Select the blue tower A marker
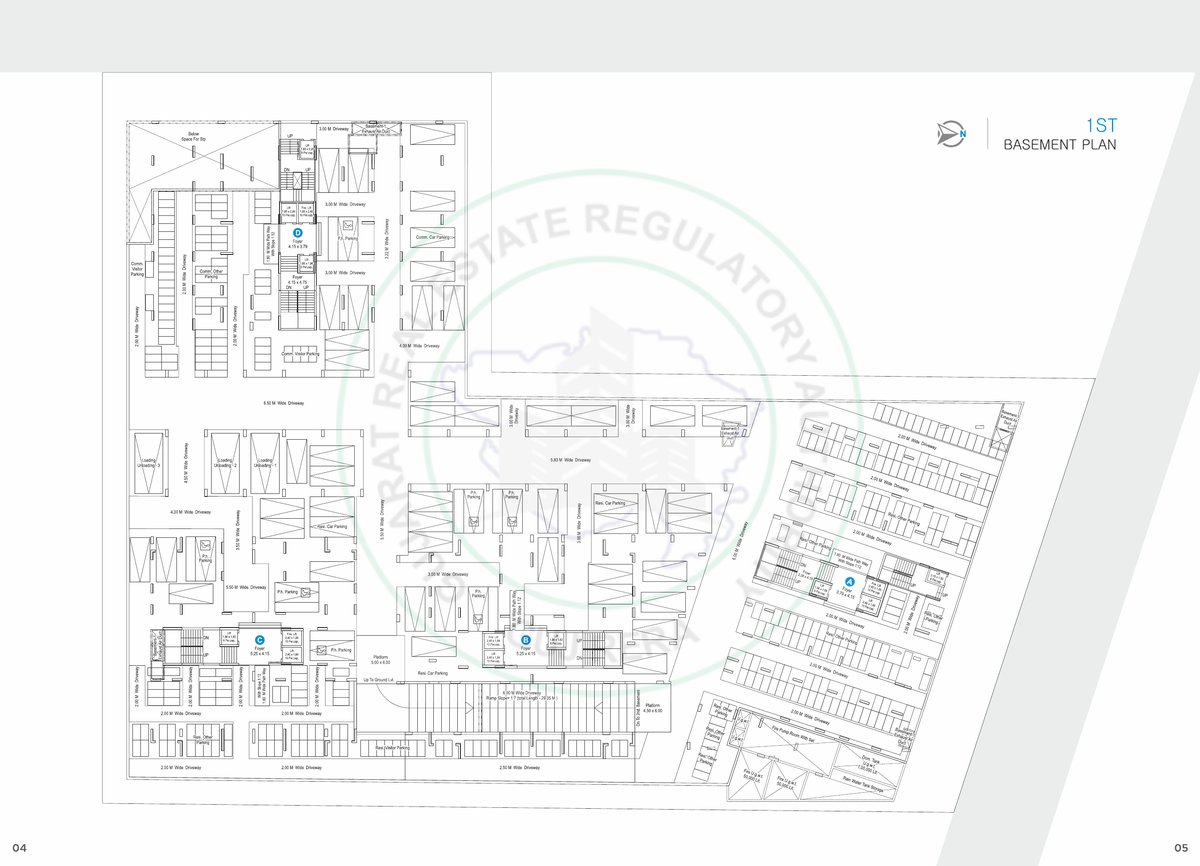Screen dimensions: 1200x866 (x=849, y=581)
